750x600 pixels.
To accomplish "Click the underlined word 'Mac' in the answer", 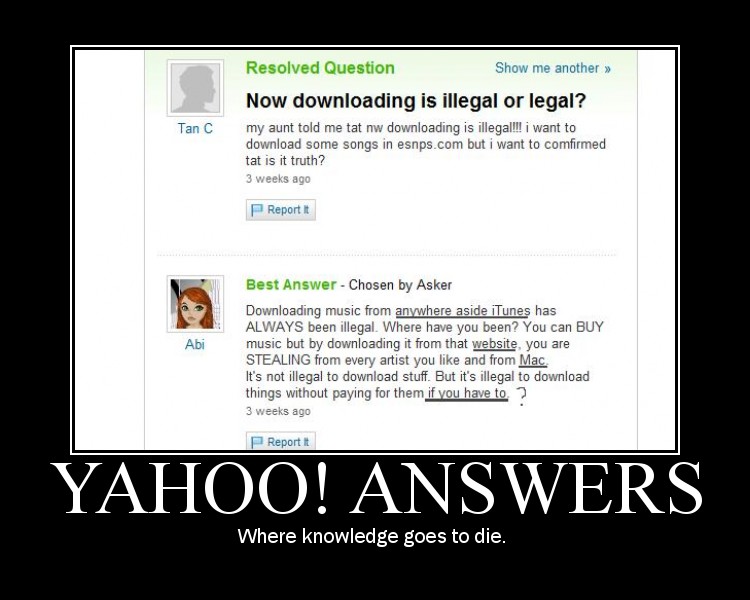I will click(x=532, y=360).
